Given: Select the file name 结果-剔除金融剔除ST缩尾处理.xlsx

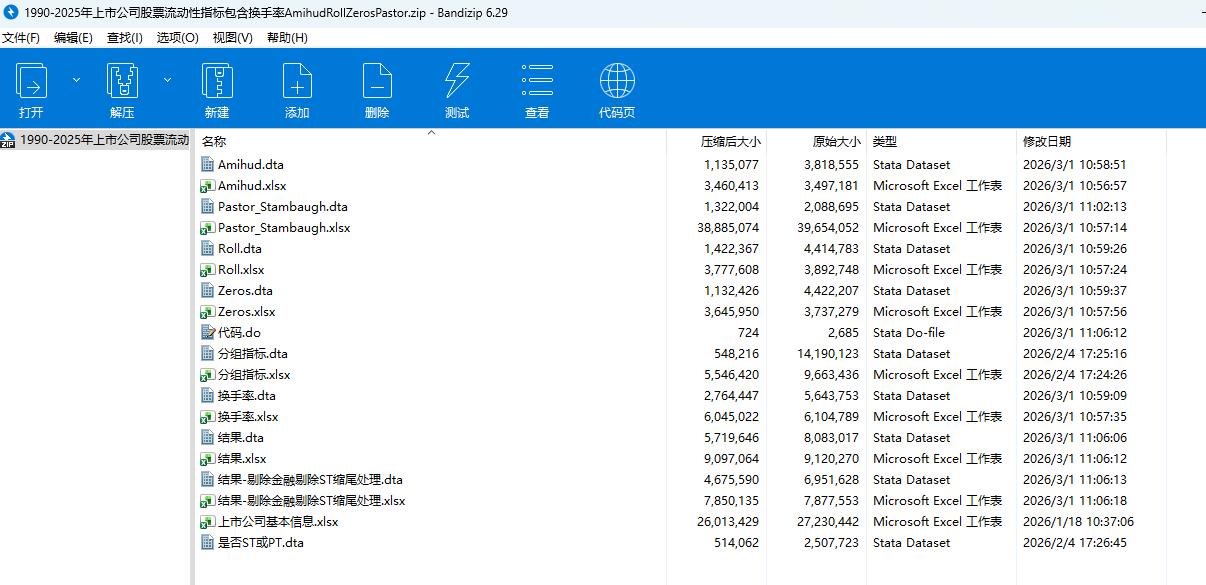Looking at the screenshot, I should pyautogui.click(x=312, y=500).
